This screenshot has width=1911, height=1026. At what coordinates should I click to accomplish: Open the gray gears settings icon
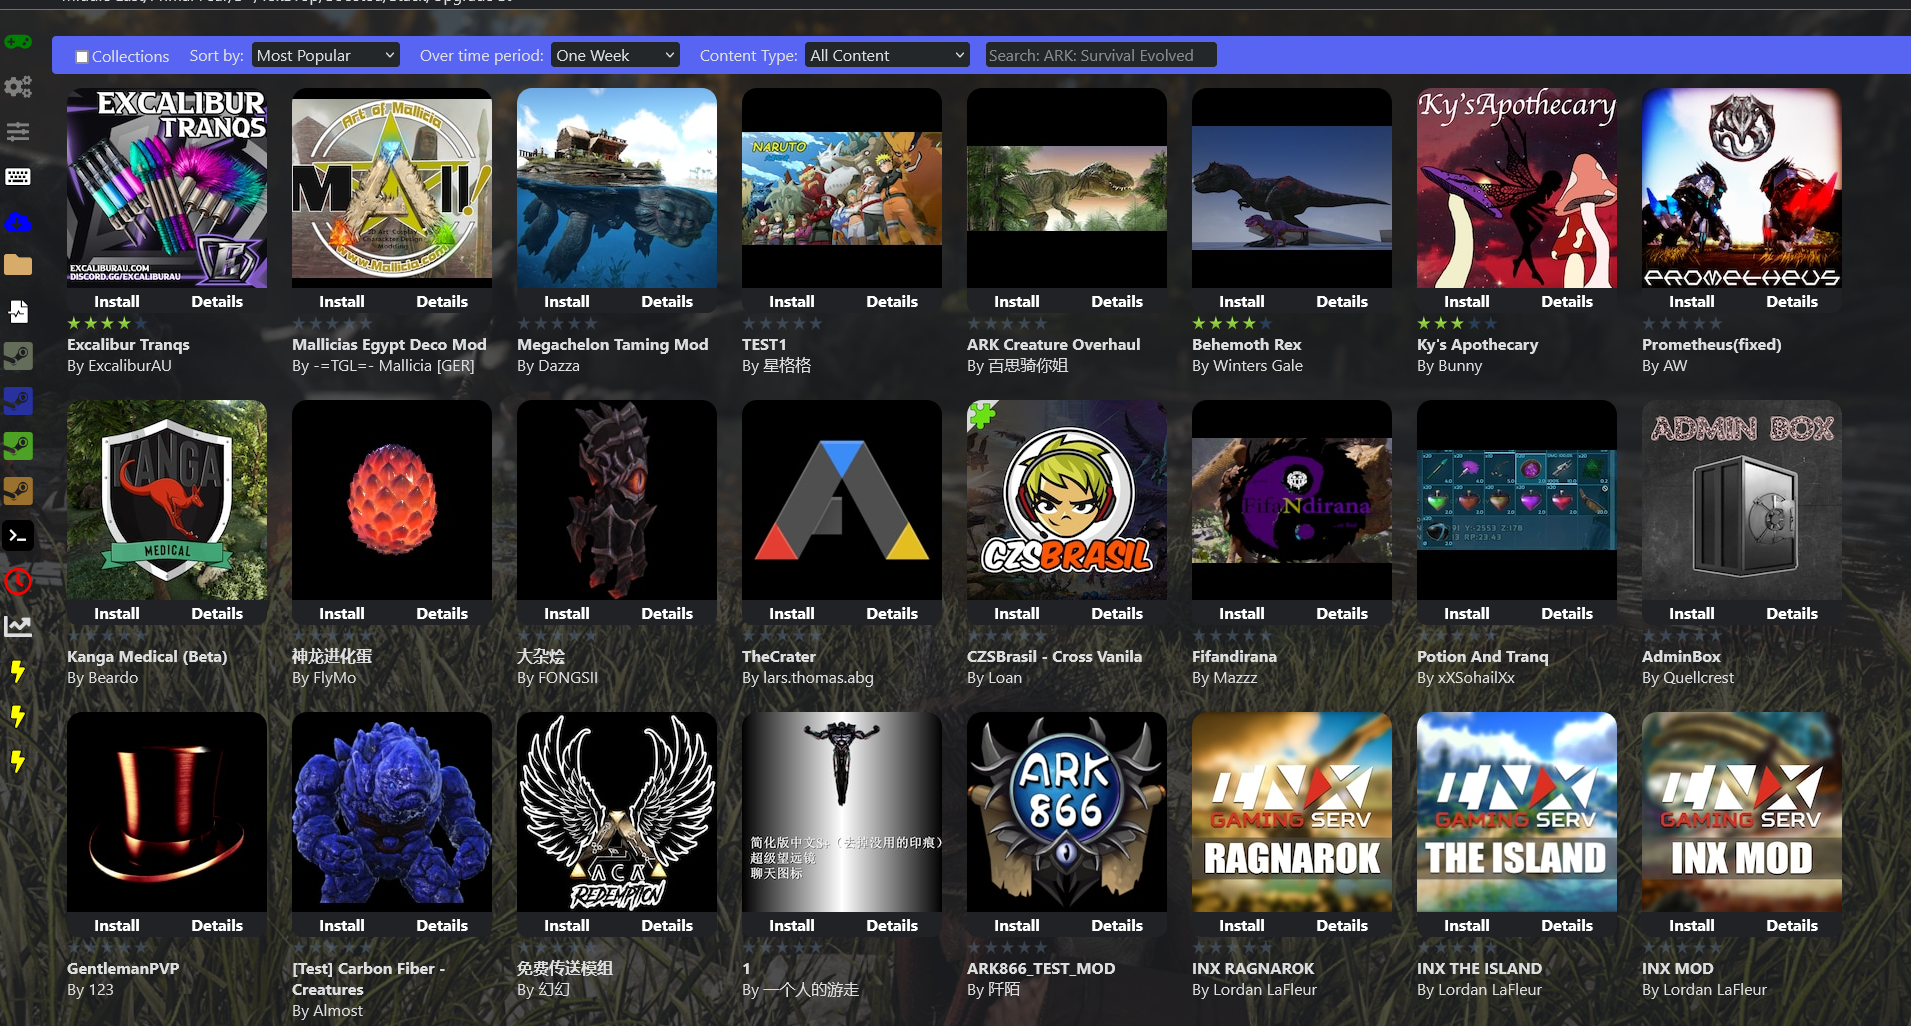coord(18,87)
